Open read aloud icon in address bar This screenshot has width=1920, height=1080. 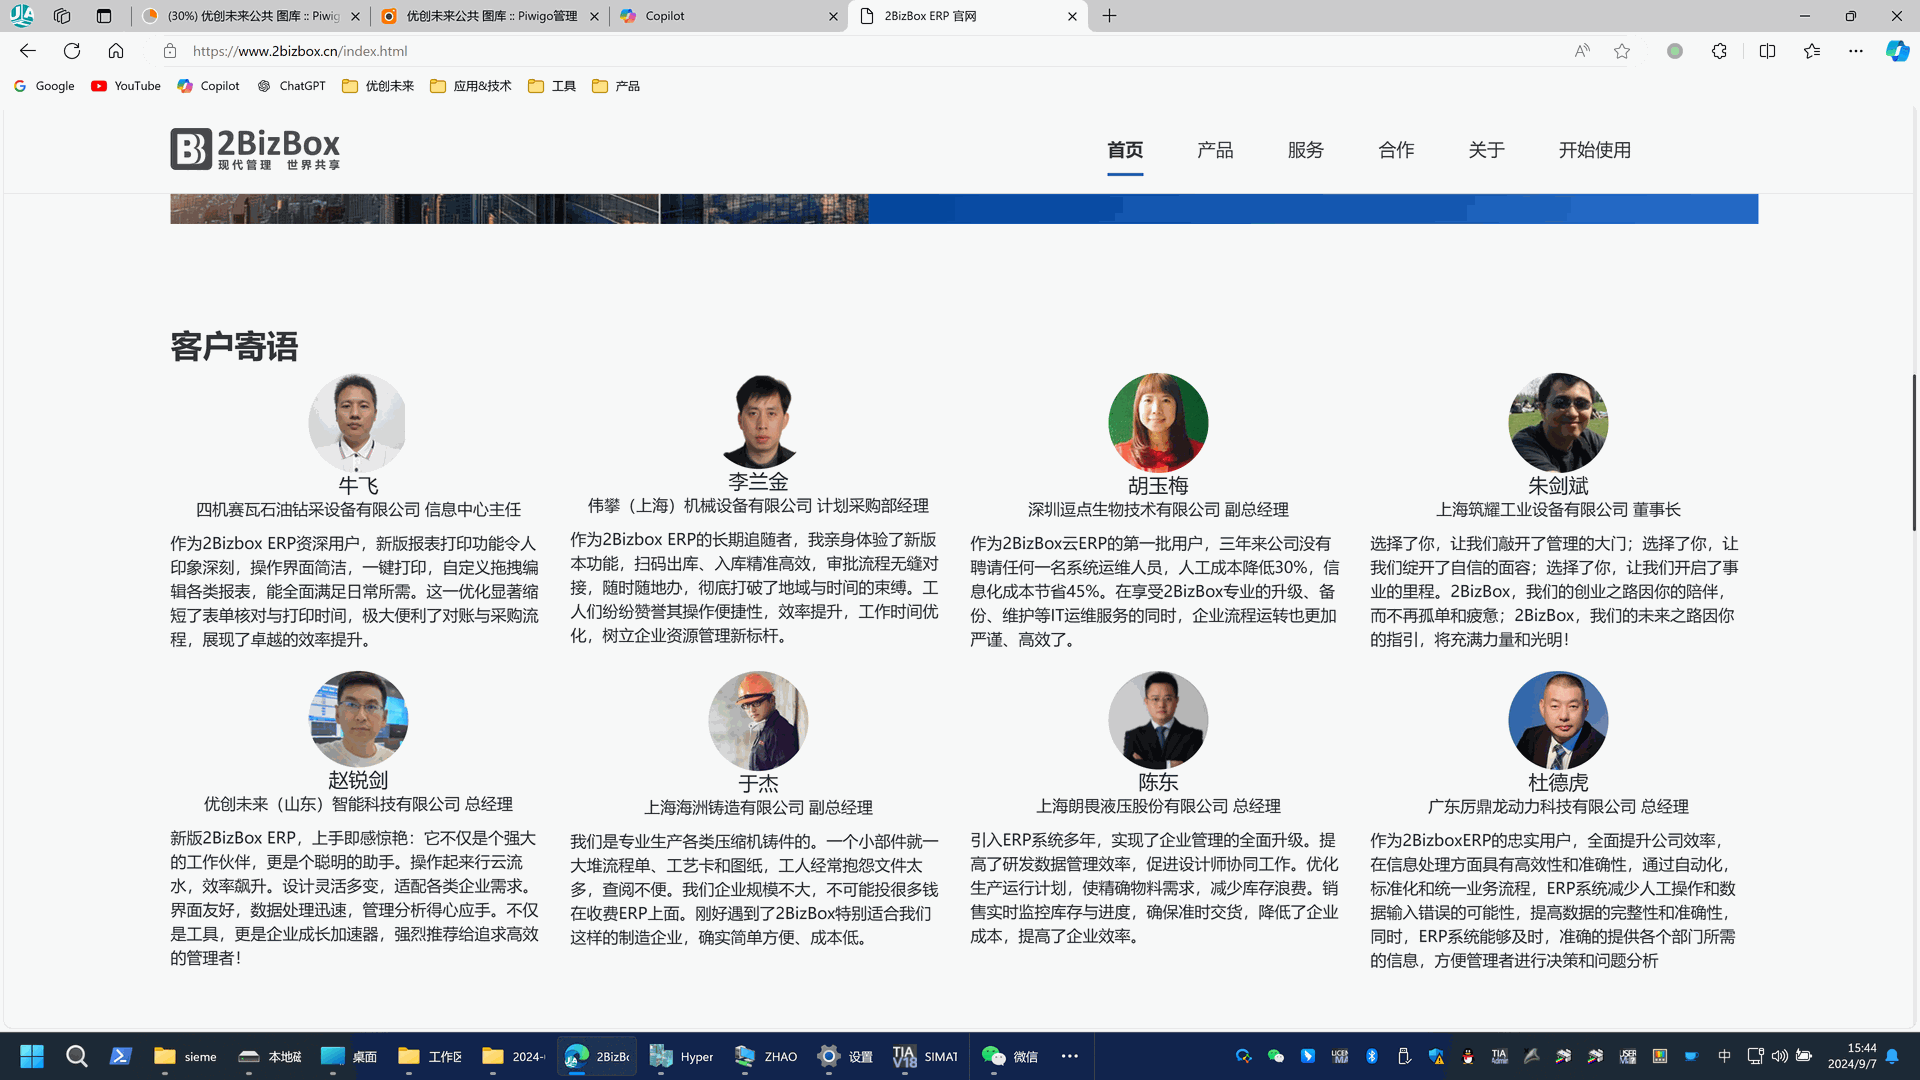click(1582, 51)
